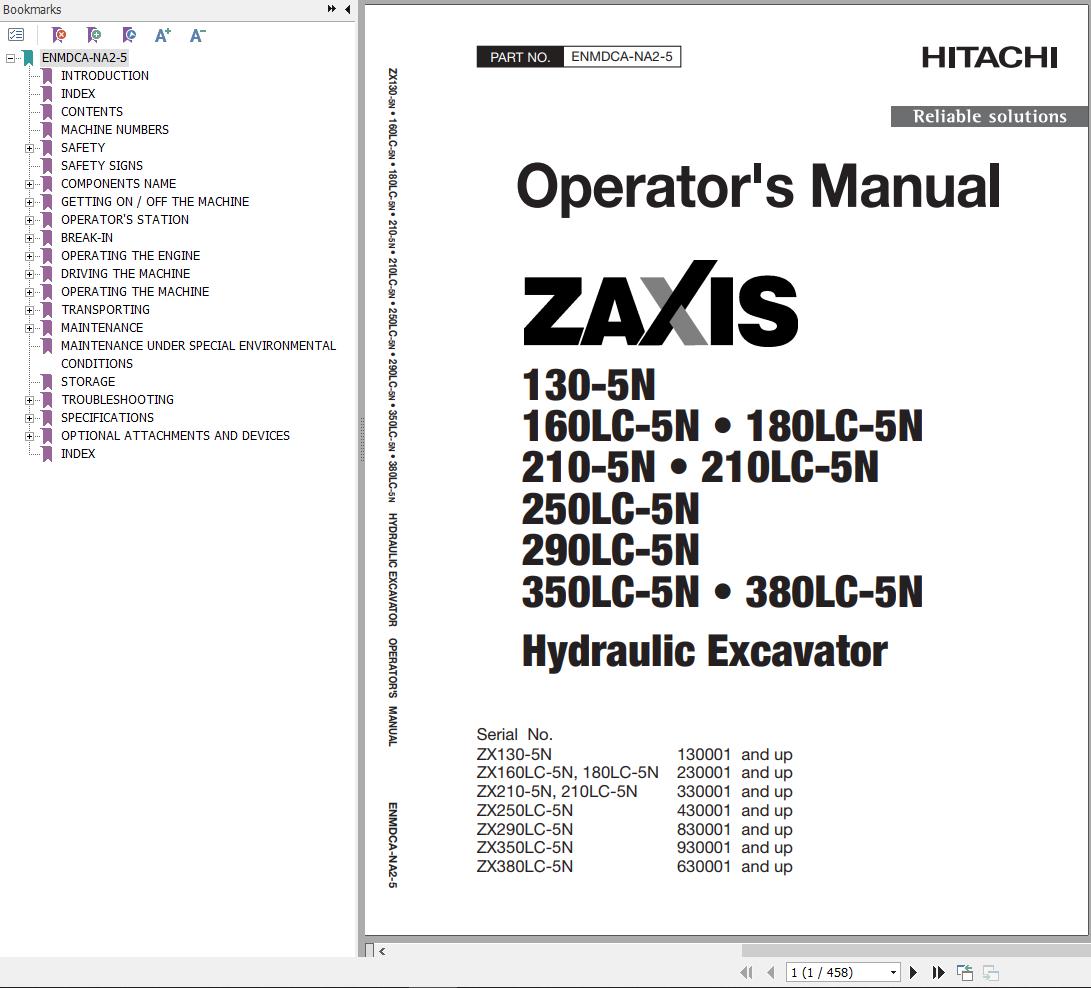
Task: Open the page number dropdown
Action: (893, 972)
